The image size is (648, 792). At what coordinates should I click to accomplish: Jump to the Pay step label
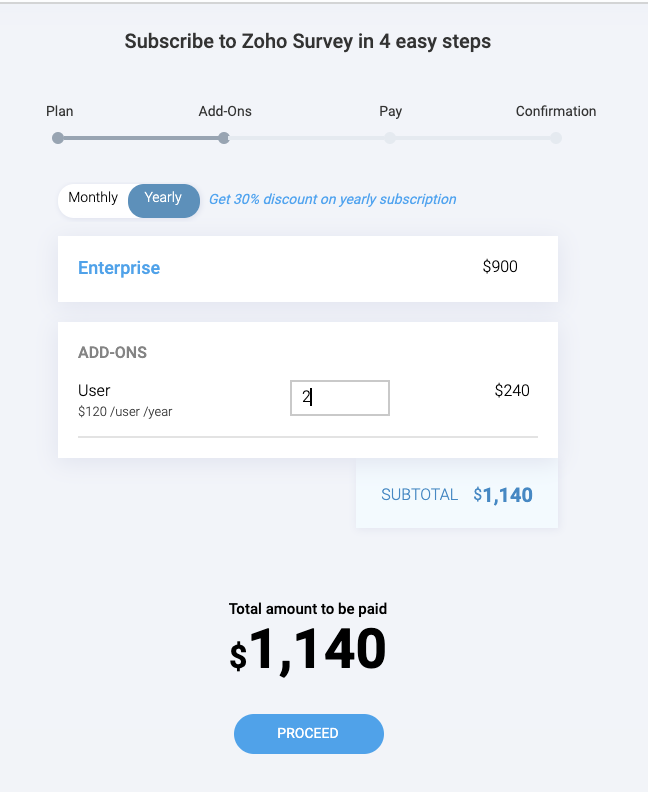coord(390,111)
